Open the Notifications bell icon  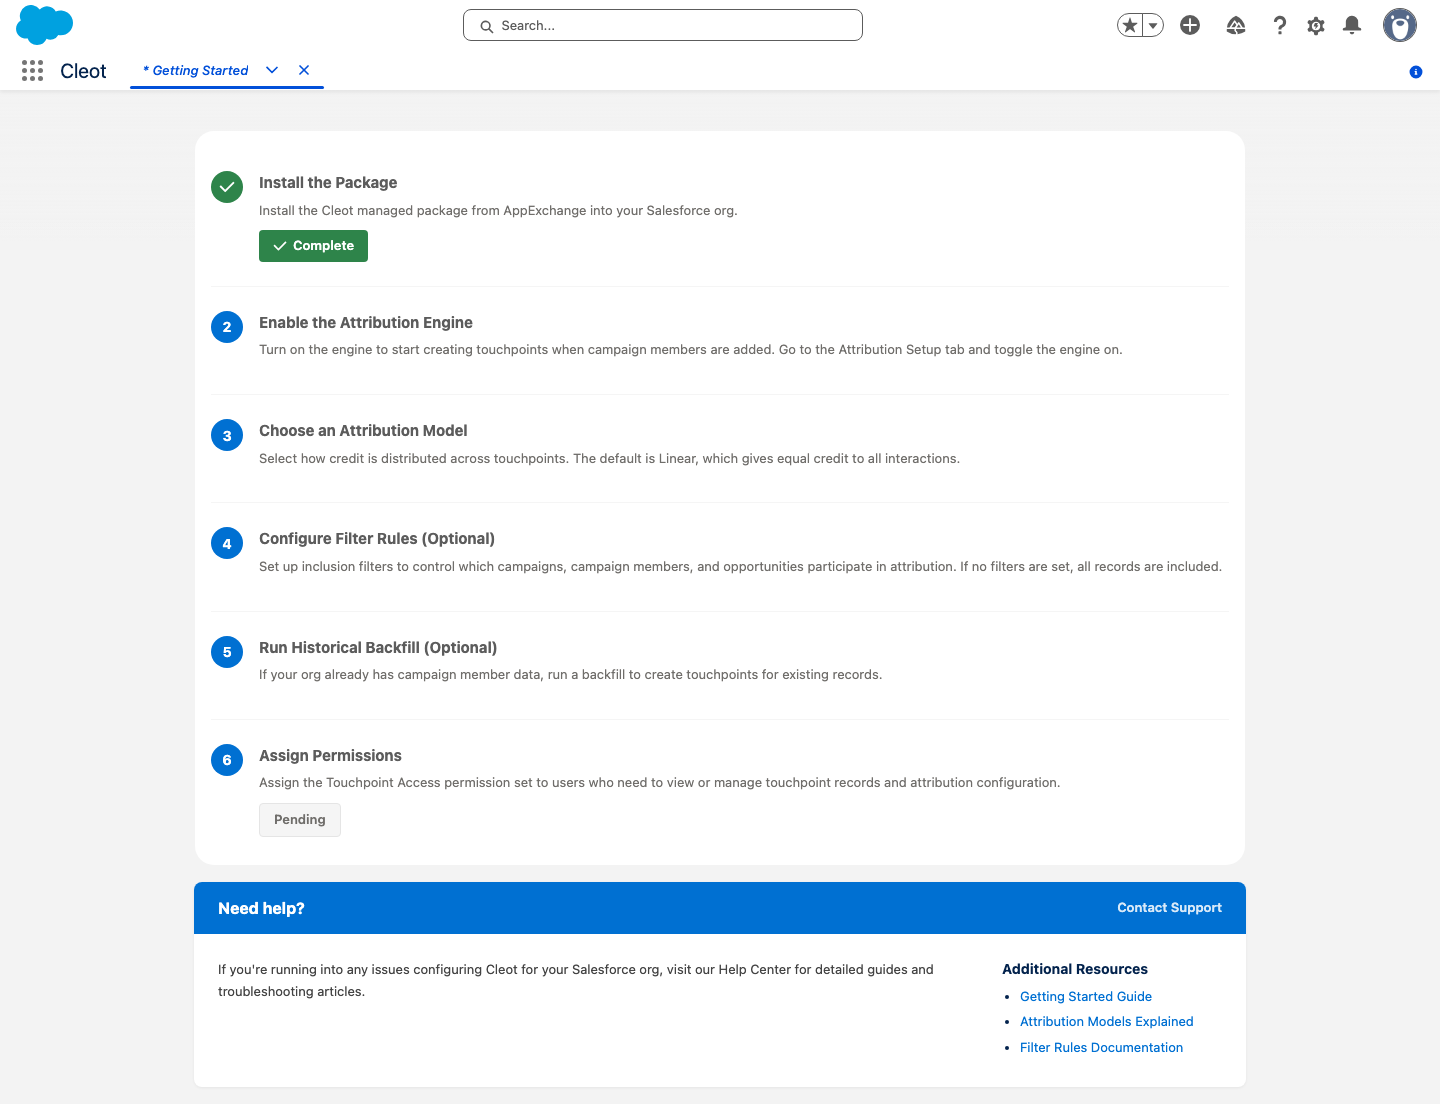point(1352,25)
